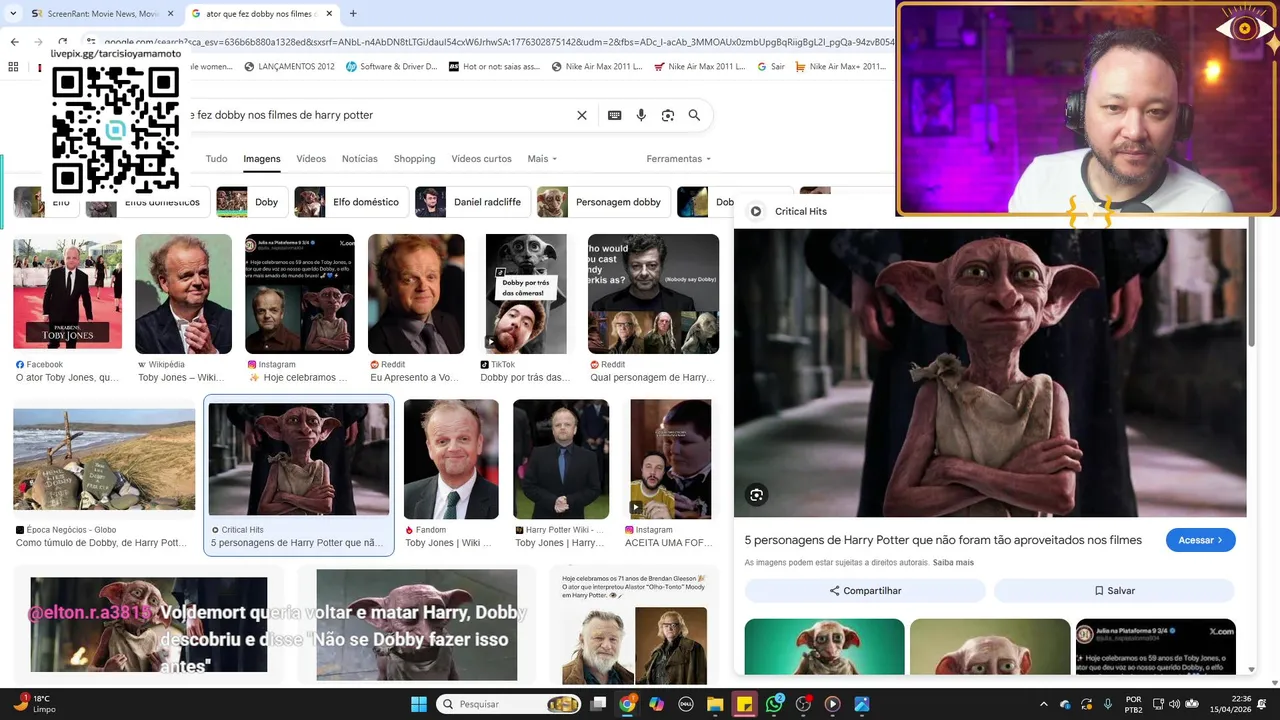Open a new browser tab
The height and width of the screenshot is (720, 1280).
(353, 14)
